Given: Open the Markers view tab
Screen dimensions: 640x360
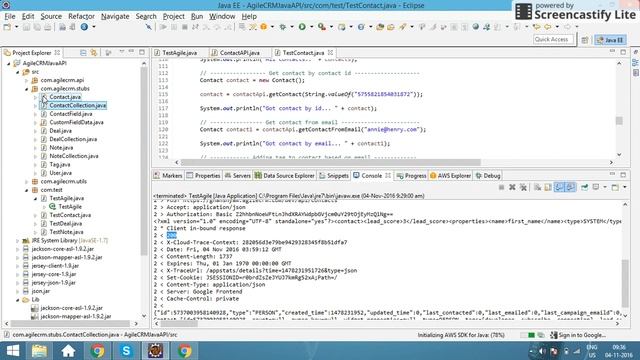Looking at the screenshot, I should (x=168, y=176).
